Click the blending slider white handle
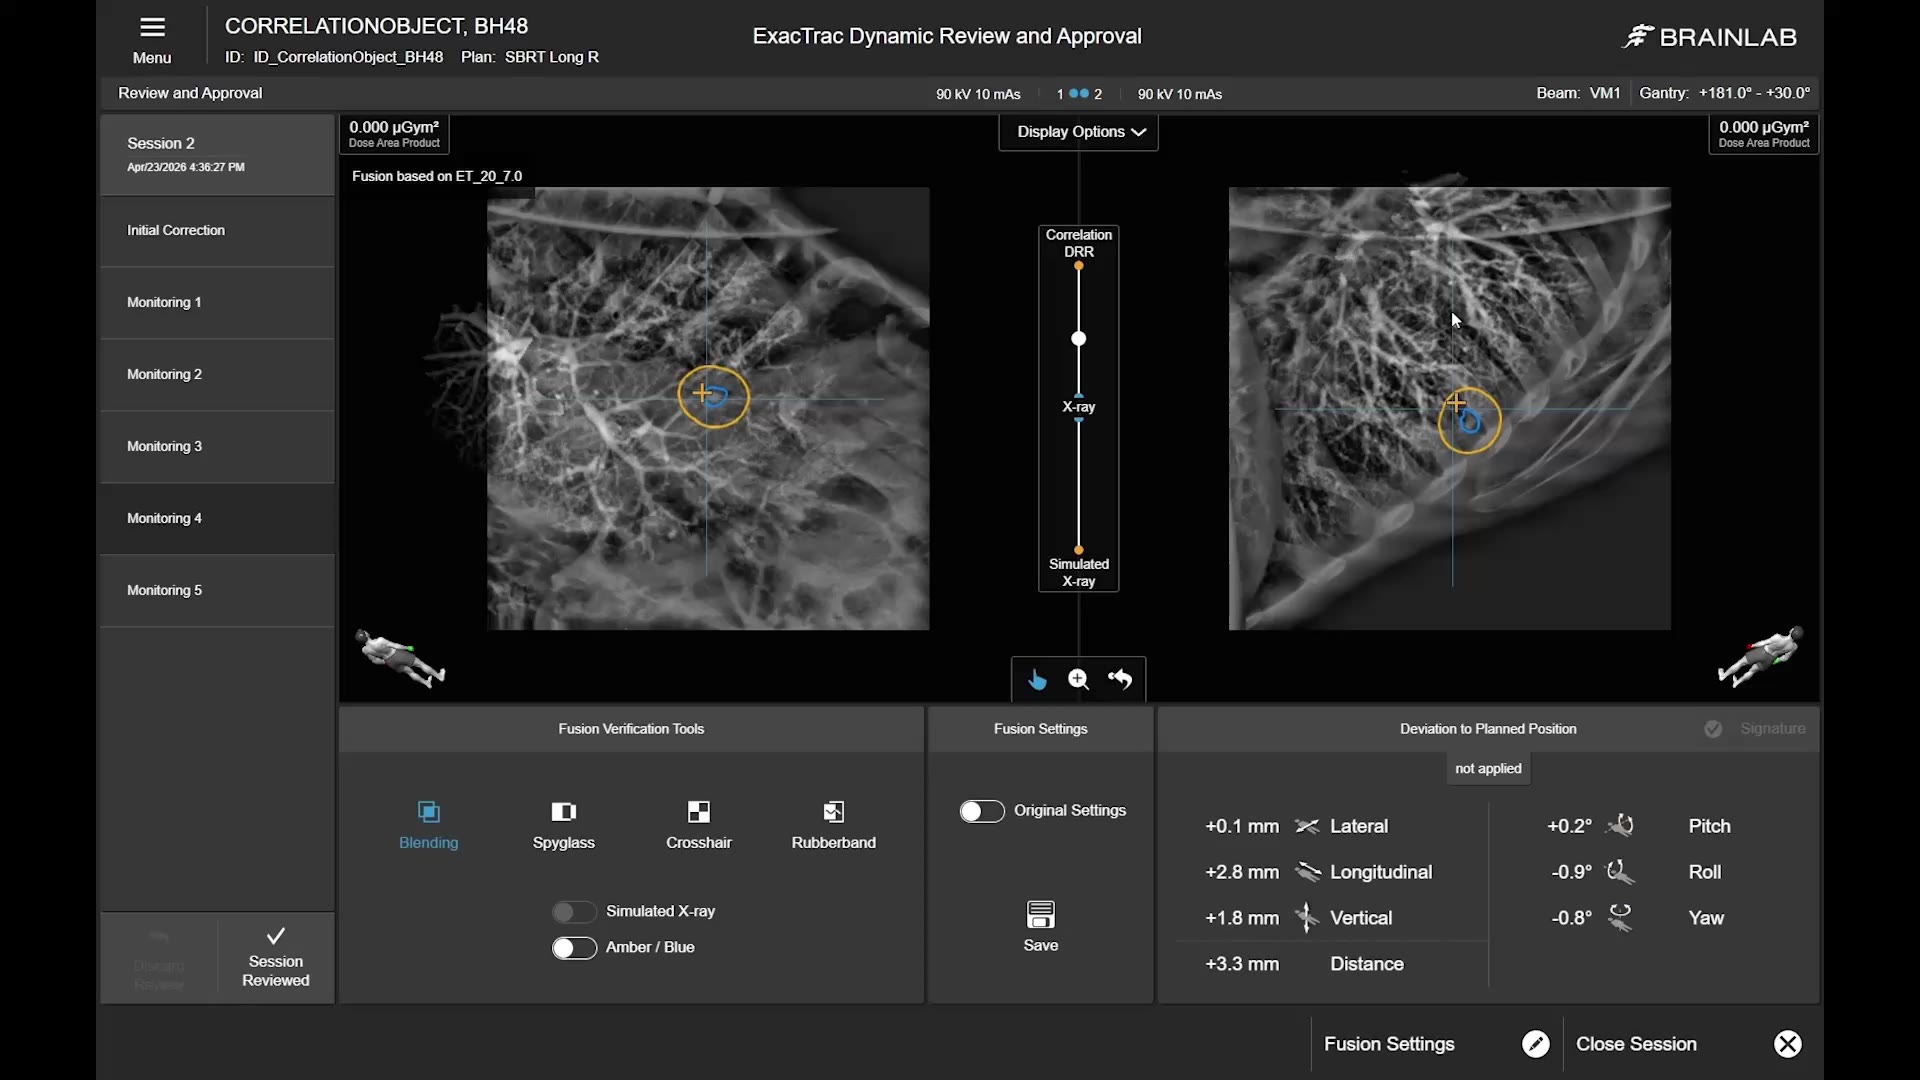Image resolution: width=1920 pixels, height=1080 pixels. pyautogui.click(x=1079, y=339)
